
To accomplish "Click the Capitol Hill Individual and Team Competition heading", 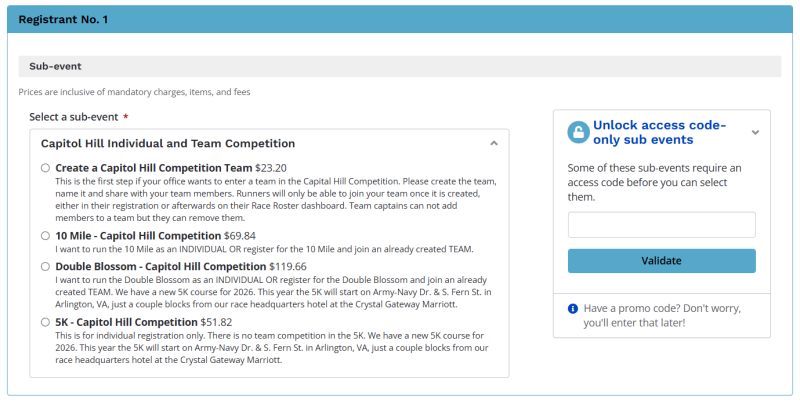I will pyautogui.click(x=168, y=143).
